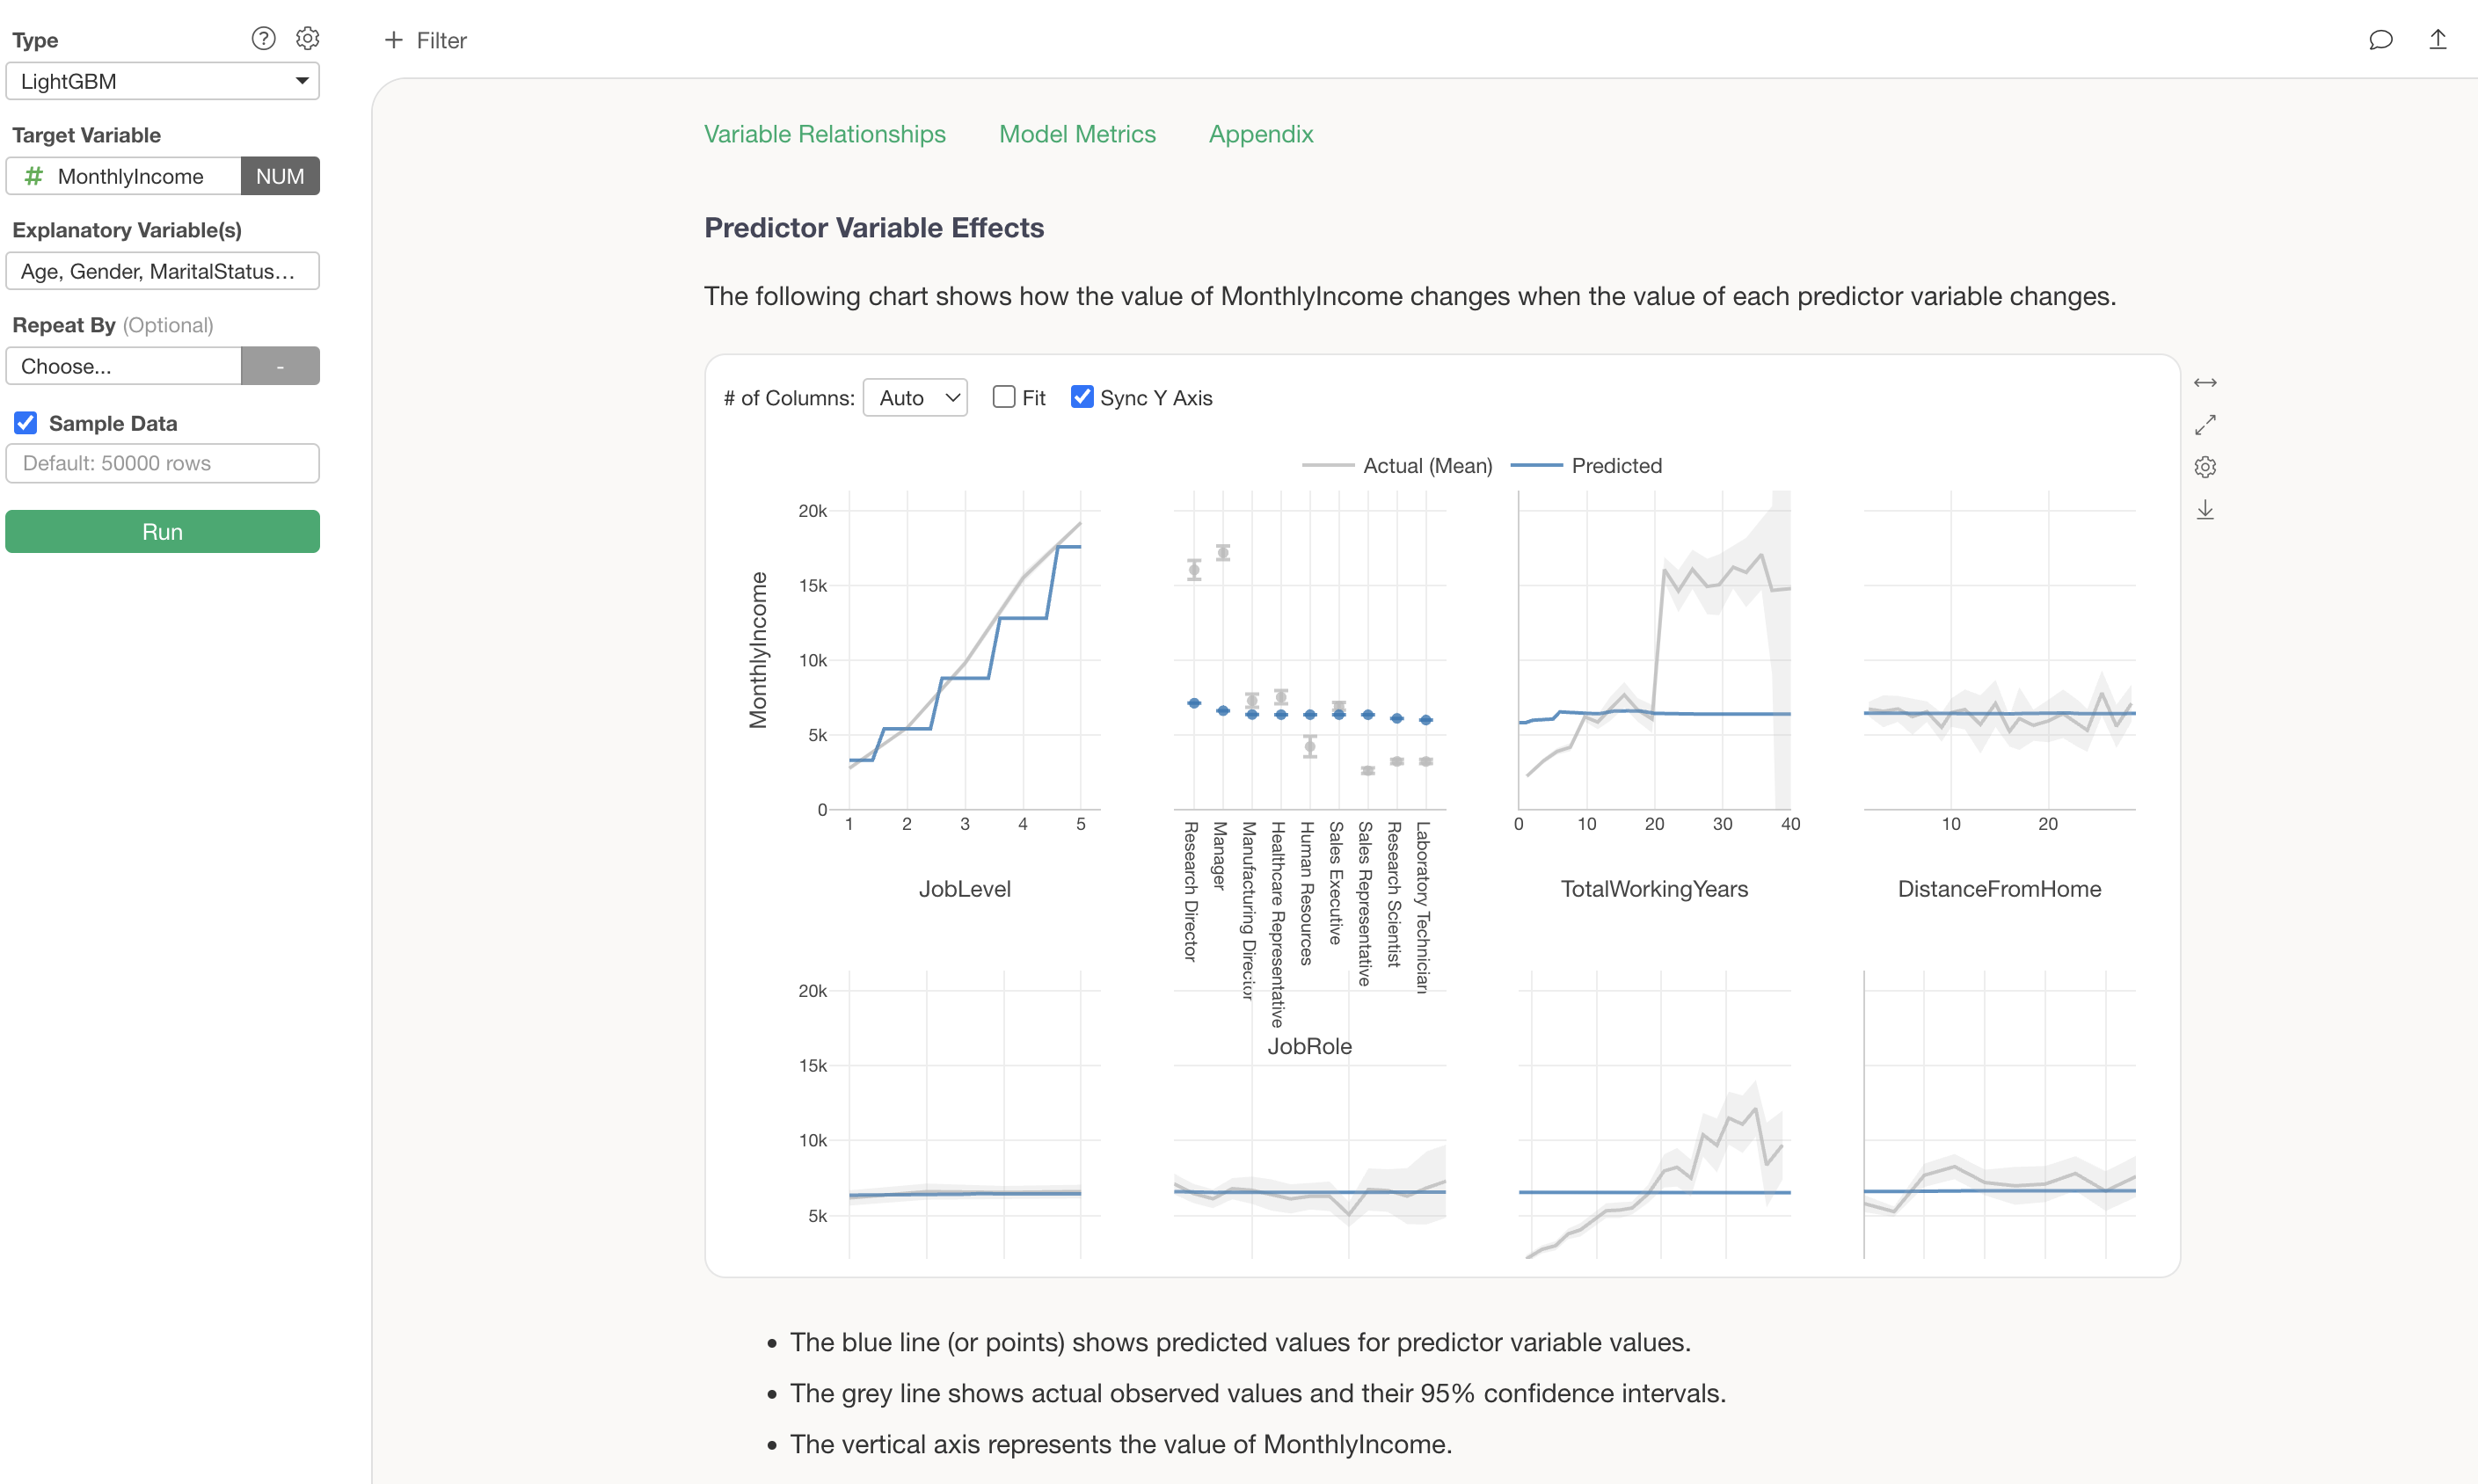Go to Variable Relationships section link

tap(824, 134)
